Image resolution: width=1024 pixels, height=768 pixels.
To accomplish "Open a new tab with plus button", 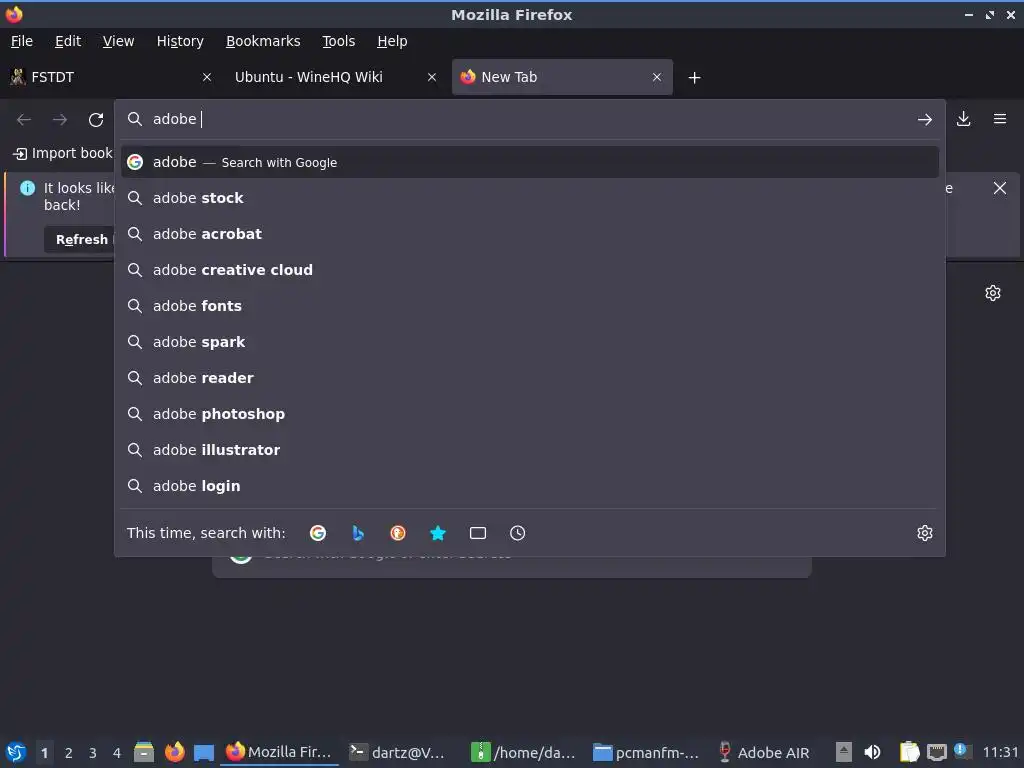I will coord(694,78).
